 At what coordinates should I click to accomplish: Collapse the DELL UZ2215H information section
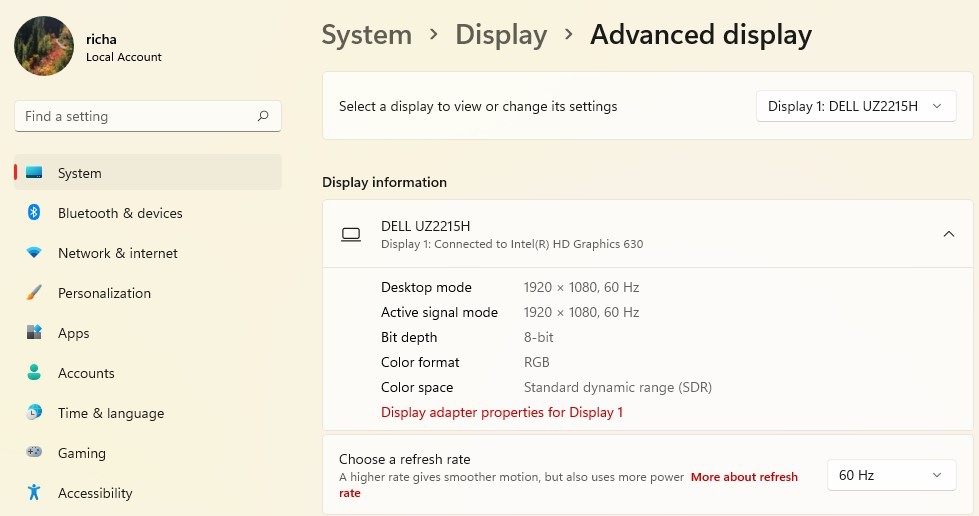pyautogui.click(x=948, y=234)
